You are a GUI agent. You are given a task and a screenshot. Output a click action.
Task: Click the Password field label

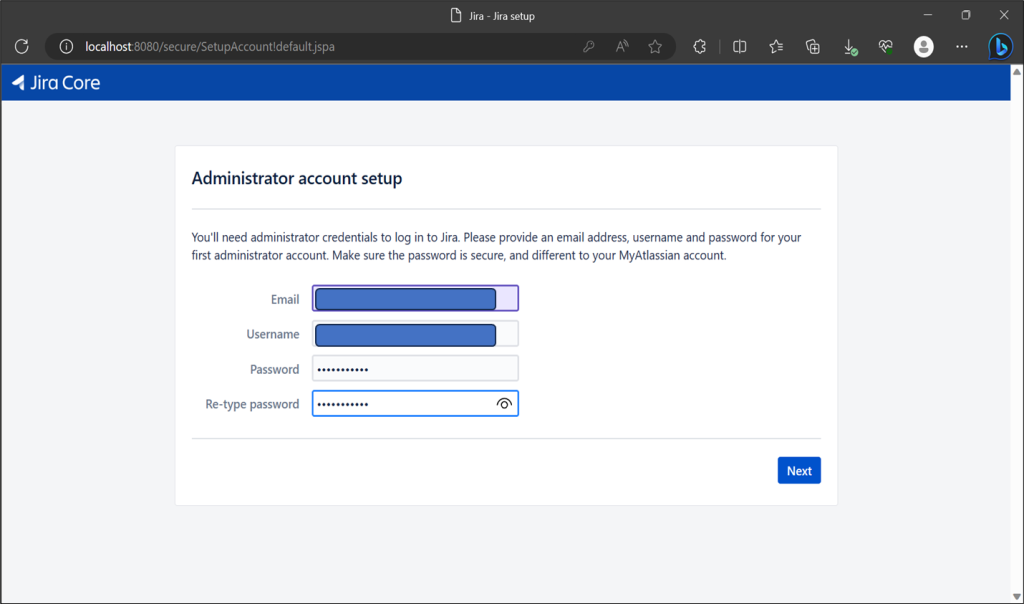(x=274, y=370)
